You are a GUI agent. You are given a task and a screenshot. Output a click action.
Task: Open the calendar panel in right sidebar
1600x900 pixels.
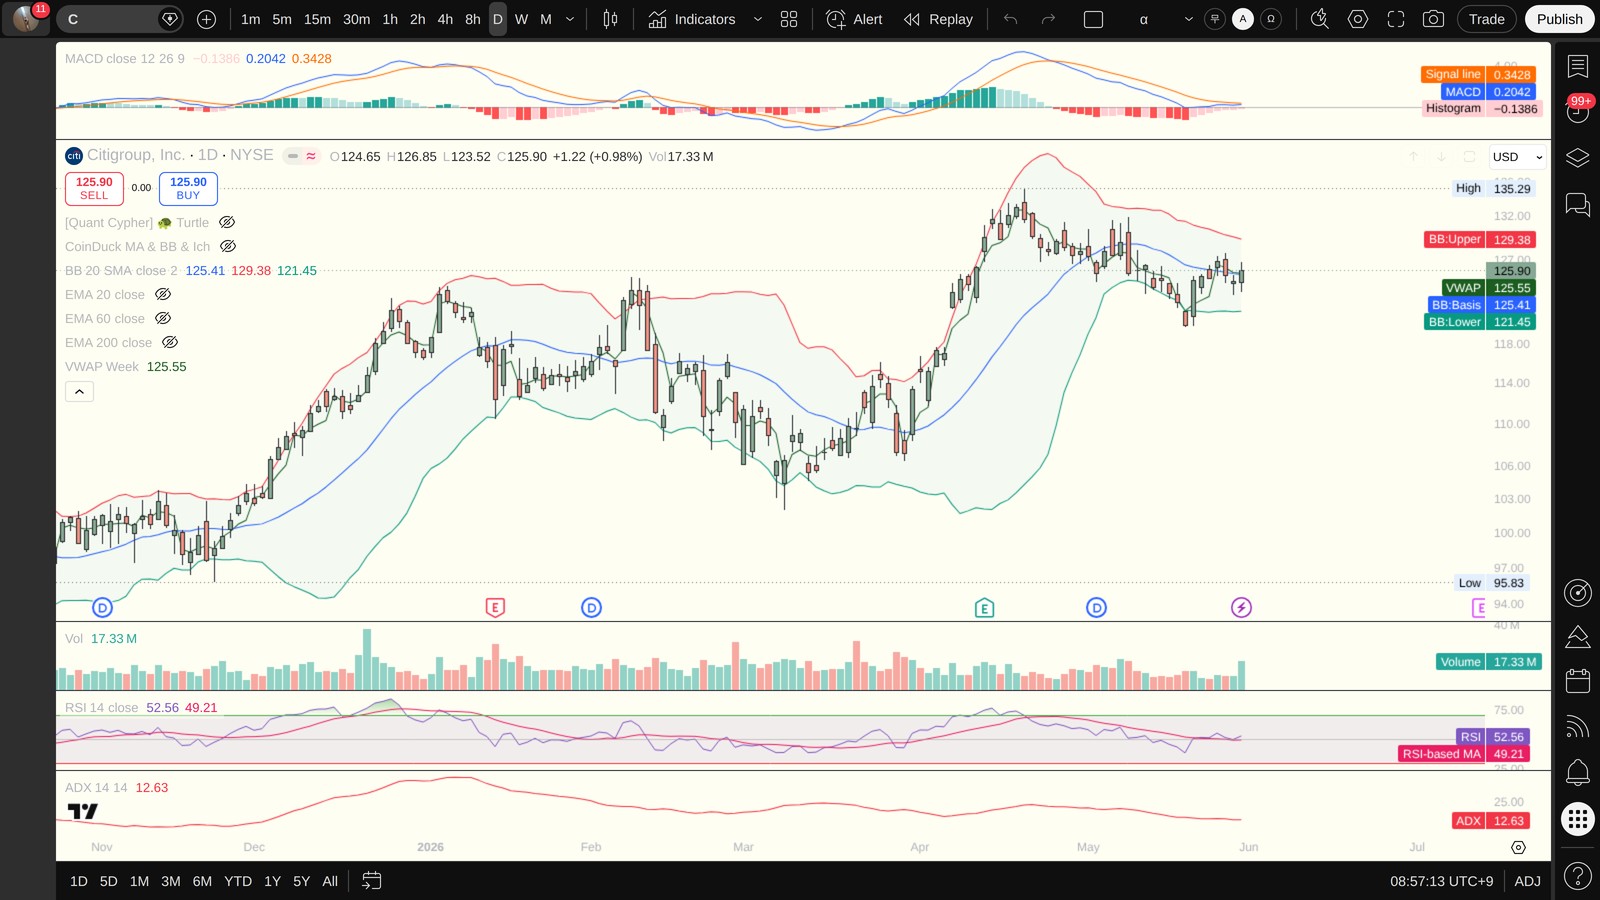click(x=1578, y=681)
